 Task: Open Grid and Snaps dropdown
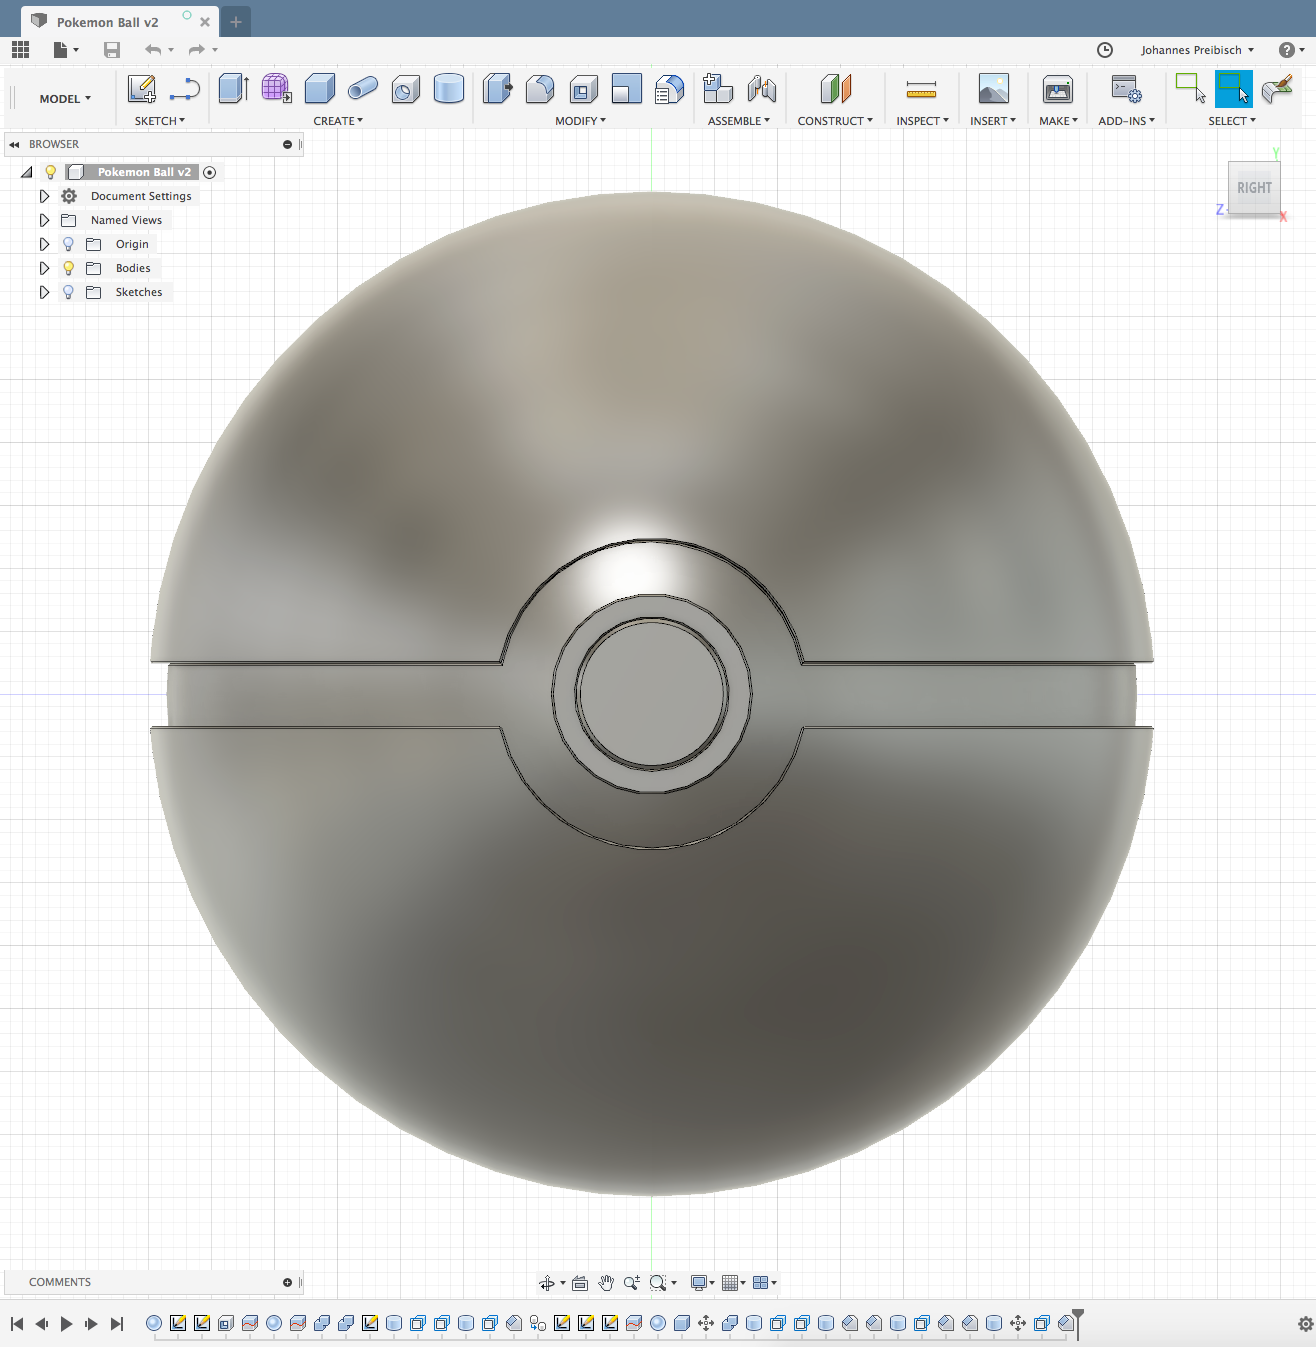pos(734,1283)
